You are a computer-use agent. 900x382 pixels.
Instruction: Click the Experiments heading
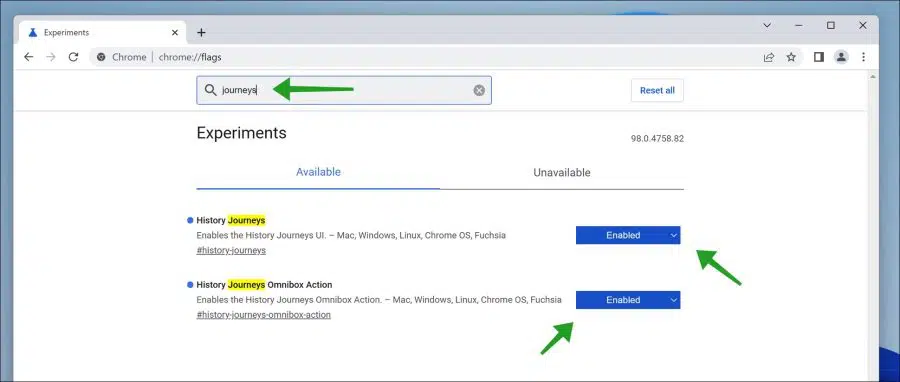241,133
